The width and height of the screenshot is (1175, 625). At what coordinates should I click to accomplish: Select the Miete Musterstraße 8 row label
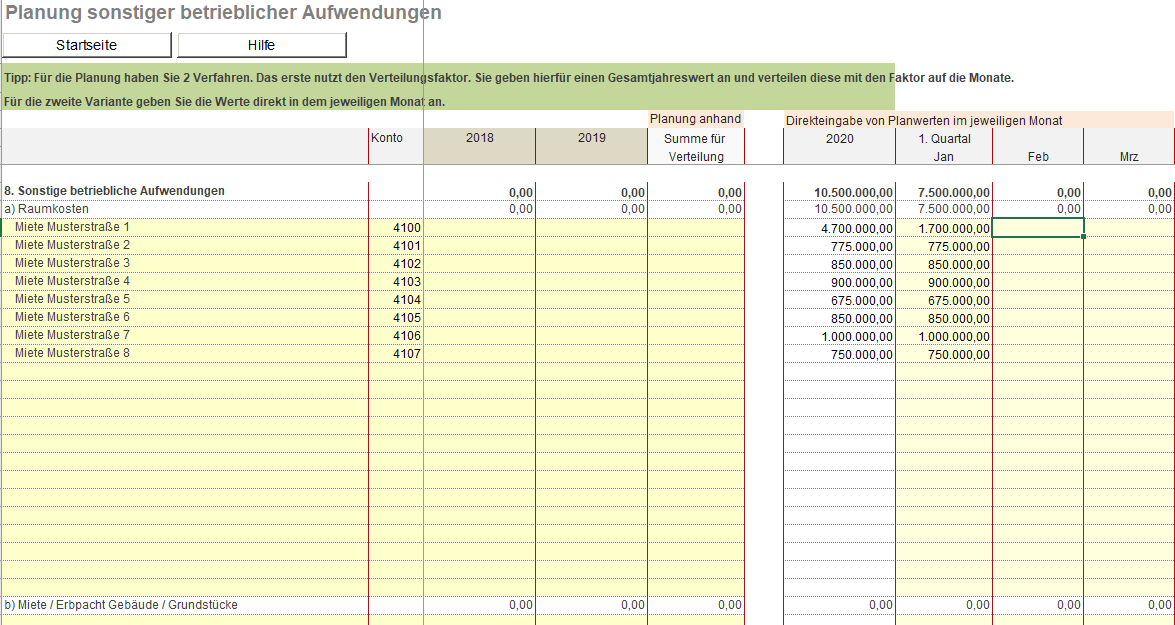pyautogui.click(x=72, y=353)
